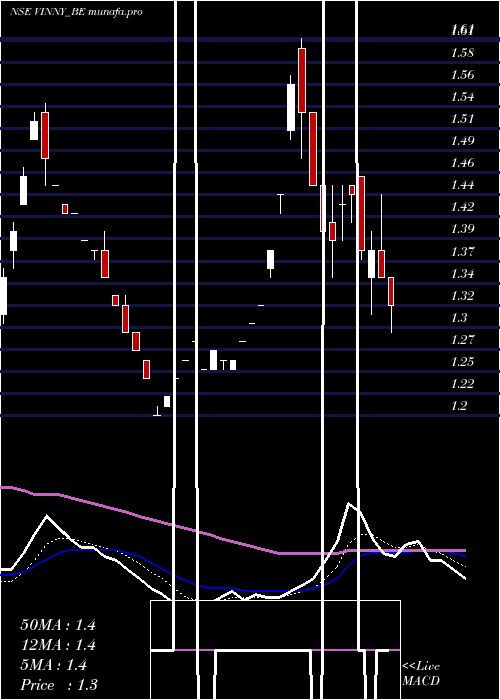Viewport: 500px width, 700px height.
Task: Click the 1.54 price axis label
Action: [462, 97]
